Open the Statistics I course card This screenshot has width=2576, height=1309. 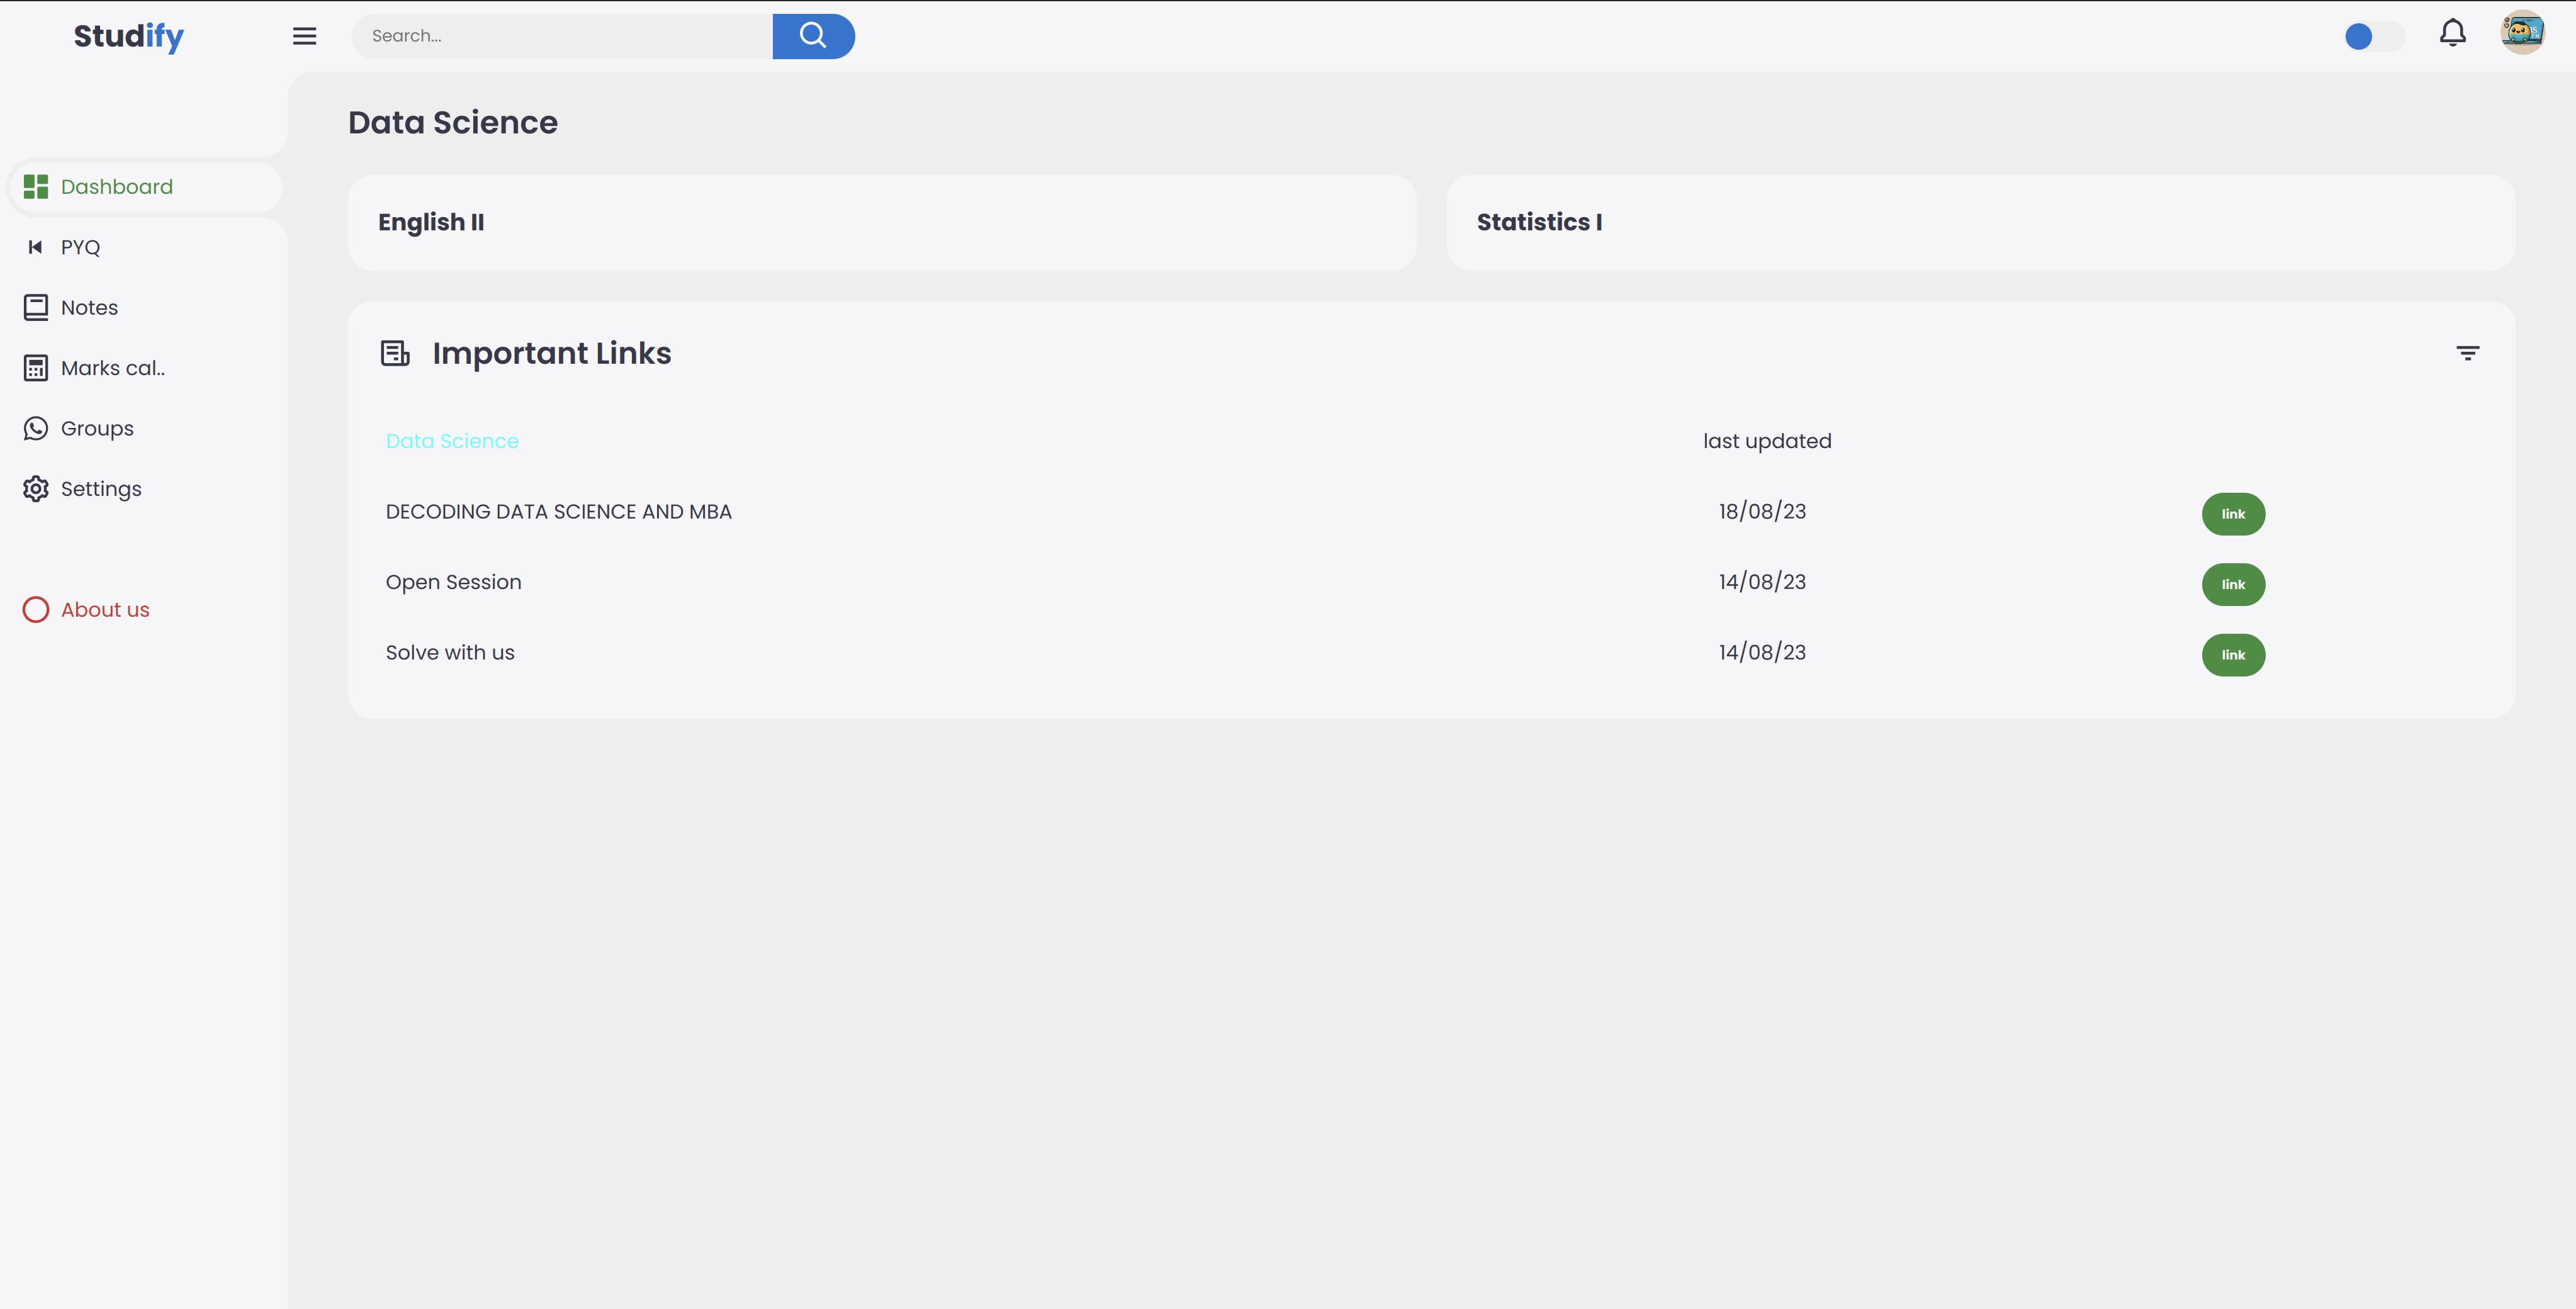(1980, 222)
